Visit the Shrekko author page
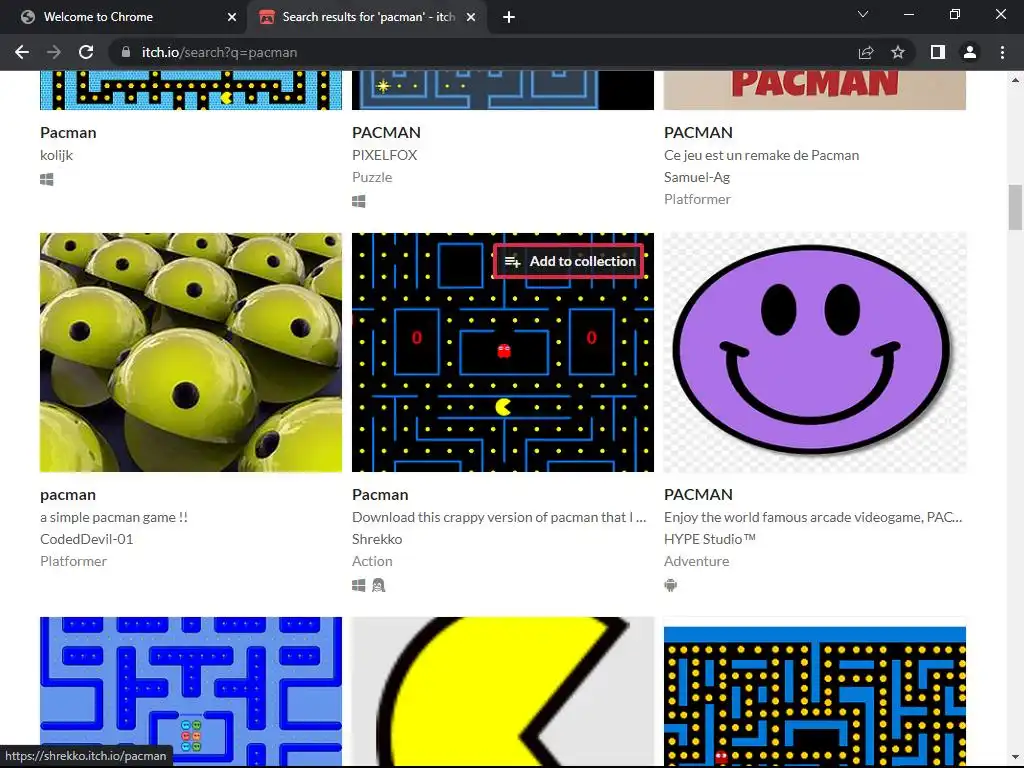Screen dimensions: 1024x768 pyautogui.click(x=377, y=539)
